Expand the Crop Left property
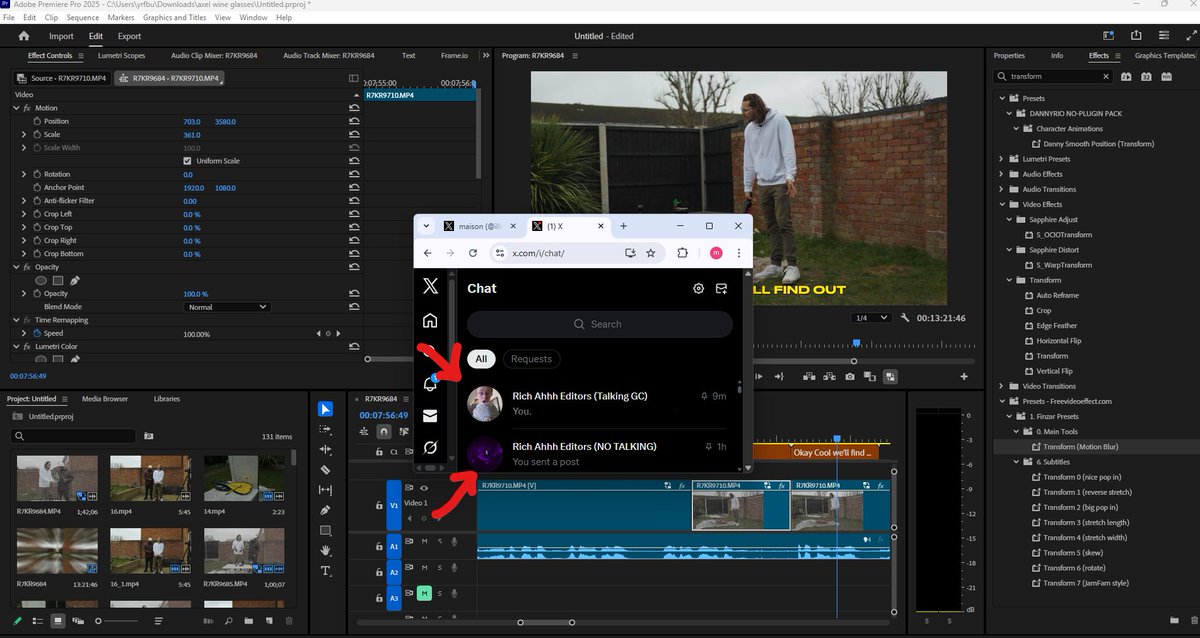This screenshot has height=638, width=1200. click(24, 214)
